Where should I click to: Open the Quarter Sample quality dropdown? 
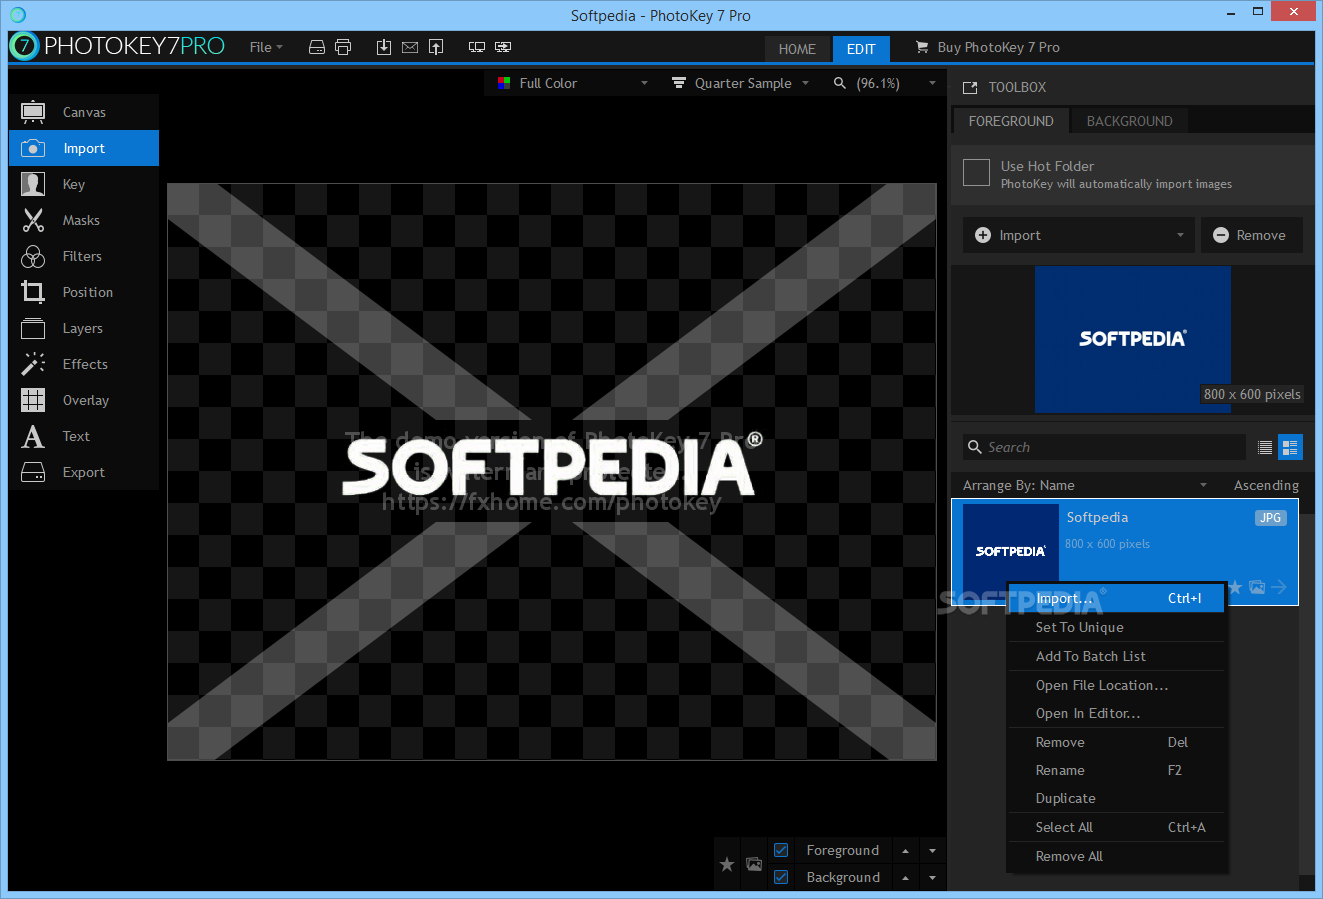[x=740, y=83]
